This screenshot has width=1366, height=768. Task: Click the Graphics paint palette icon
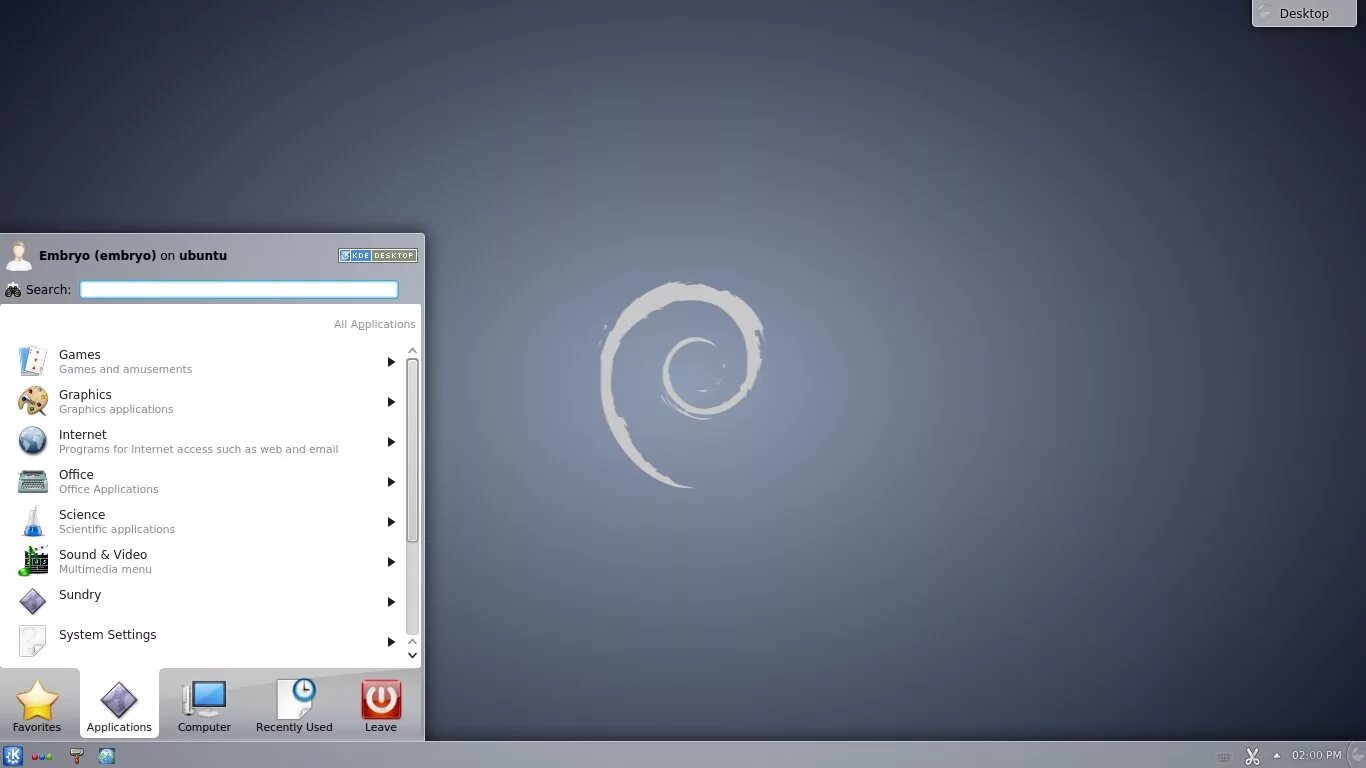coord(32,401)
